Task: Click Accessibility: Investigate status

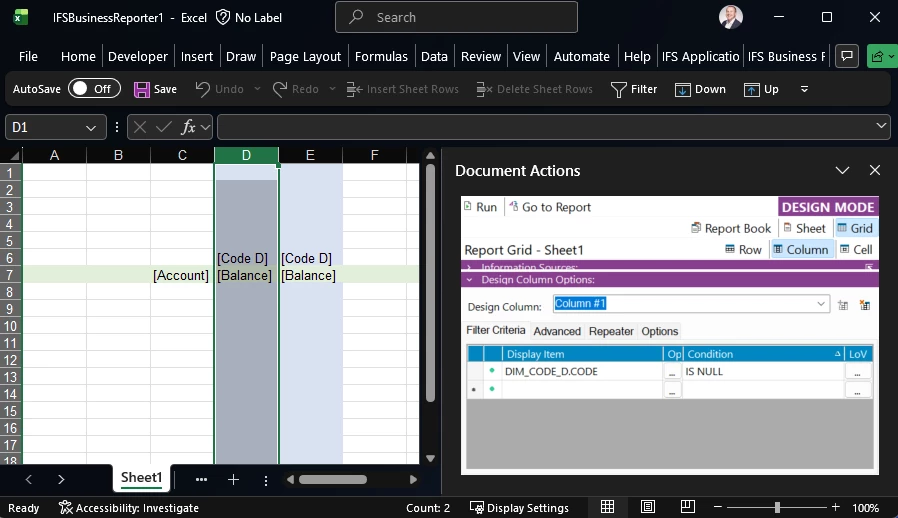Action: tap(129, 508)
